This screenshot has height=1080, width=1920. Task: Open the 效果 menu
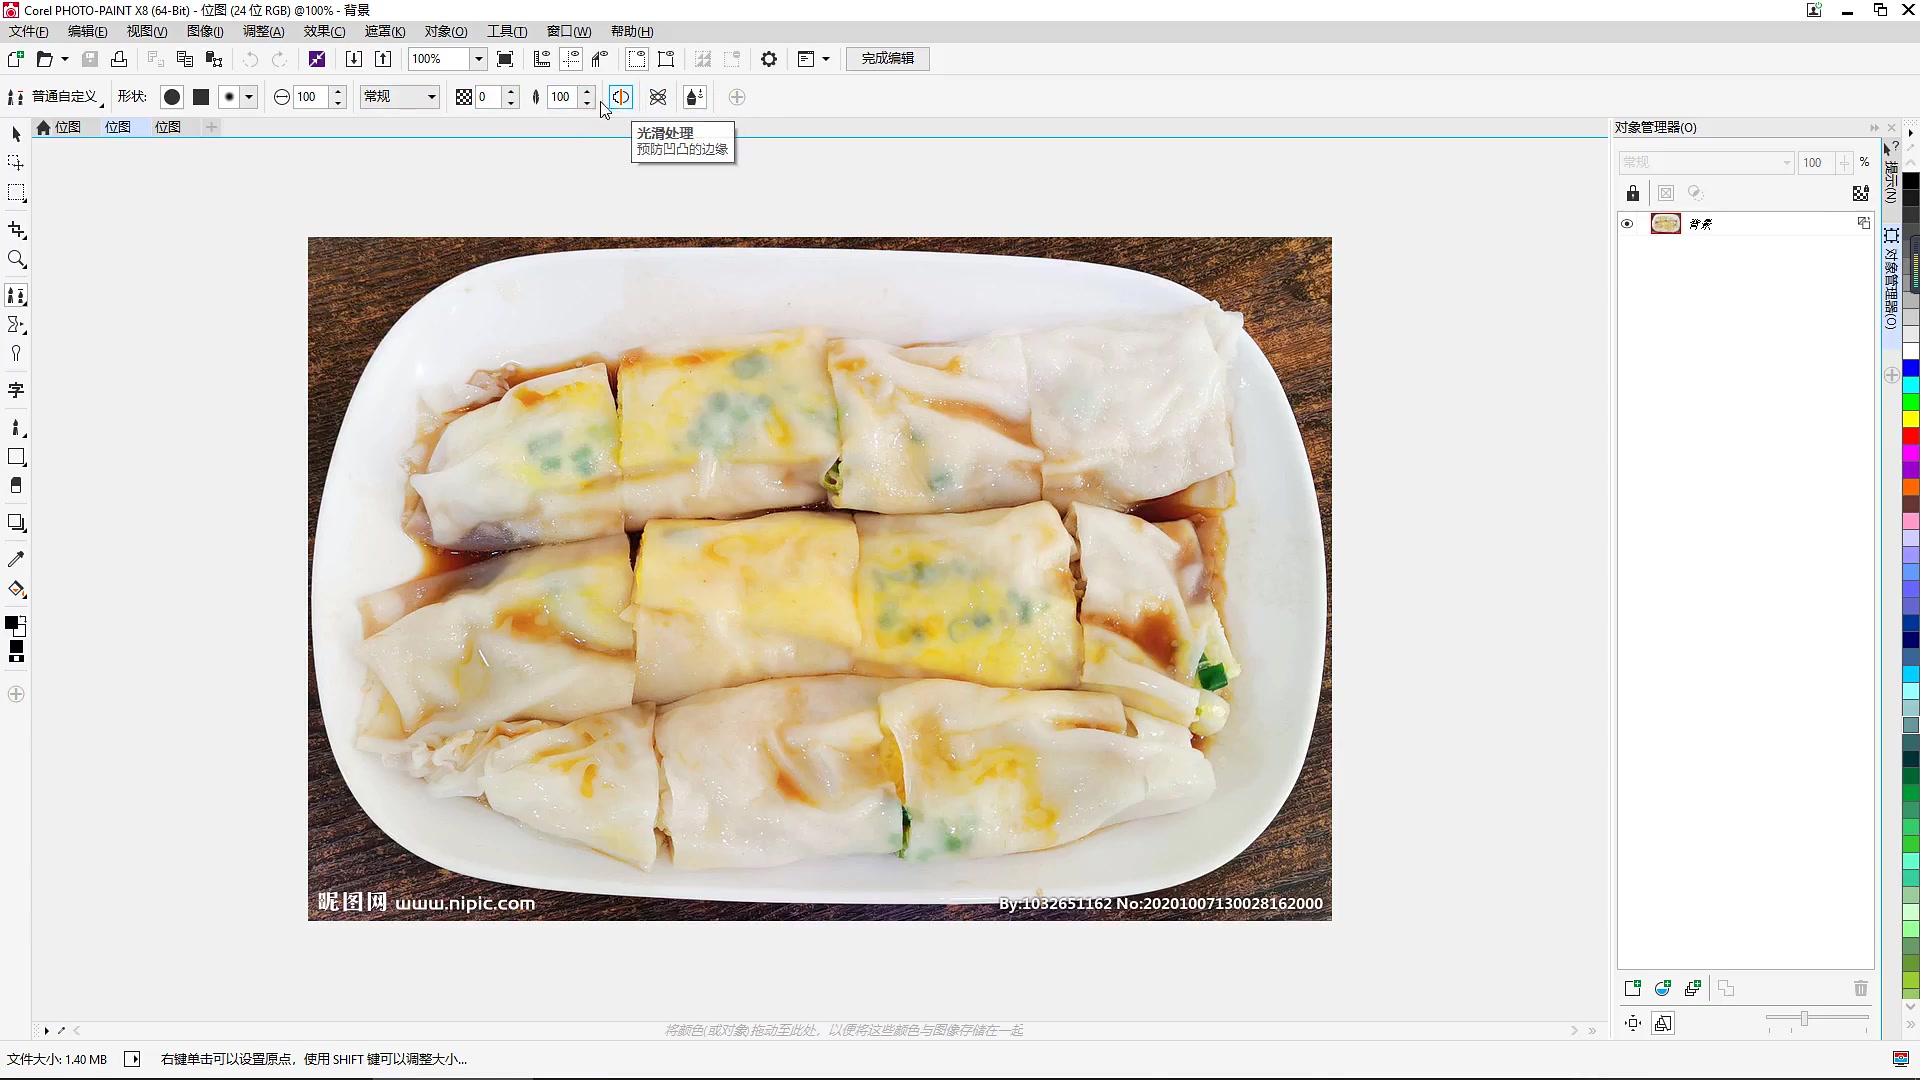point(324,31)
